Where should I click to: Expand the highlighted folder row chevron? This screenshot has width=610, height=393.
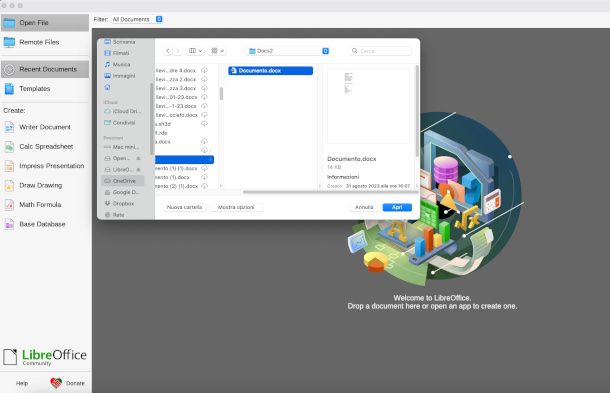(210, 160)
